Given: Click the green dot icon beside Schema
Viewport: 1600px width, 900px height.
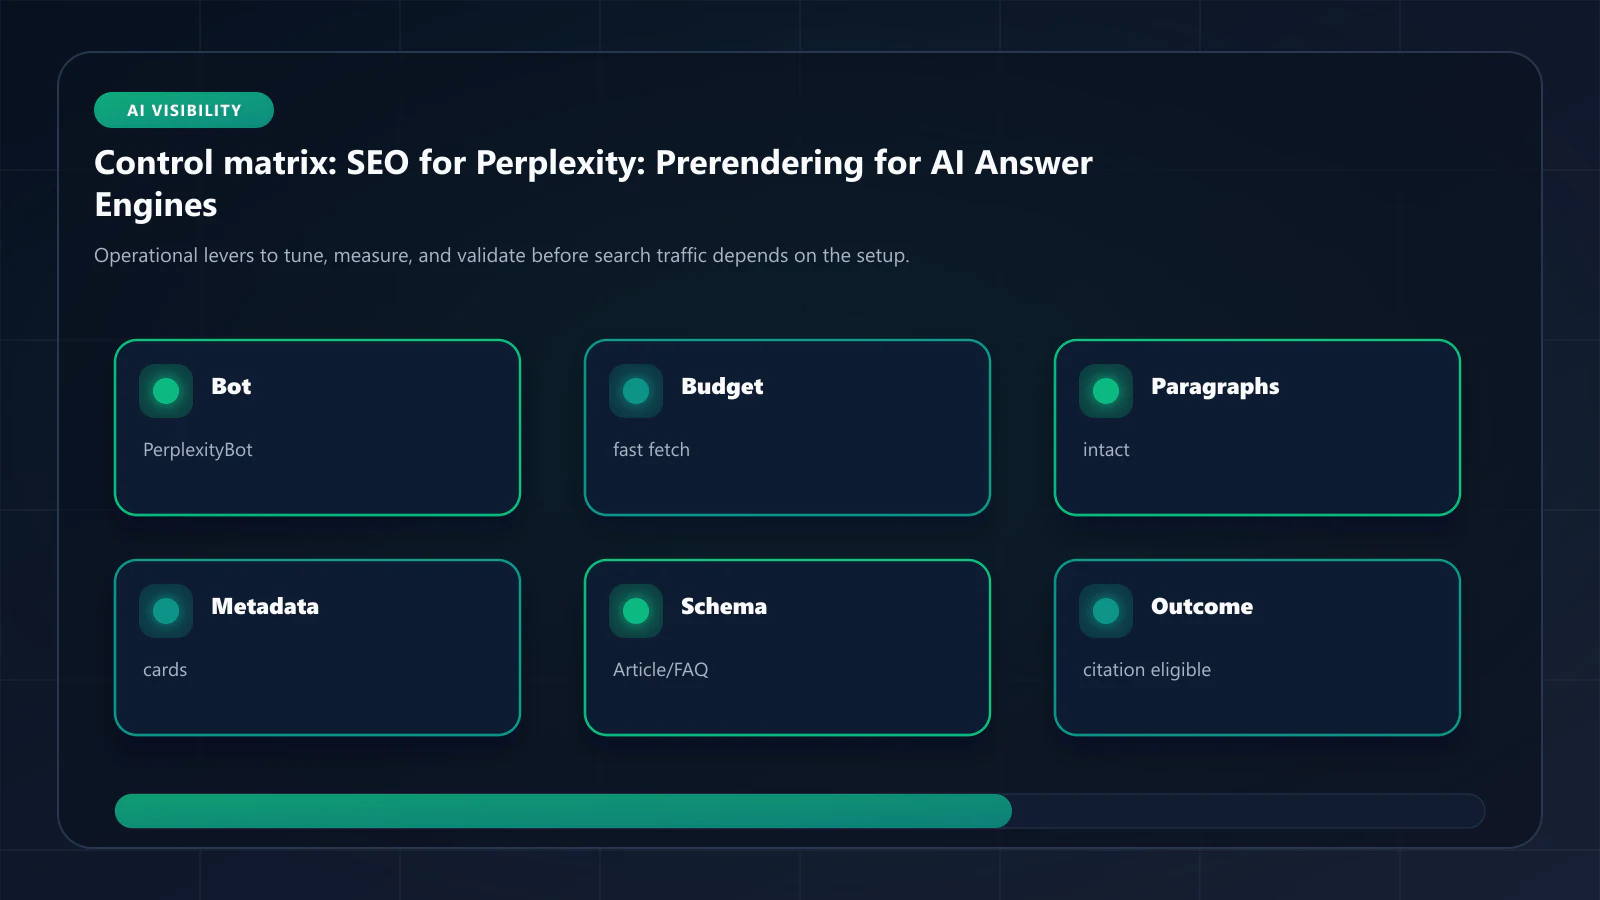Looking at the screenshot, I should [636, 611].
